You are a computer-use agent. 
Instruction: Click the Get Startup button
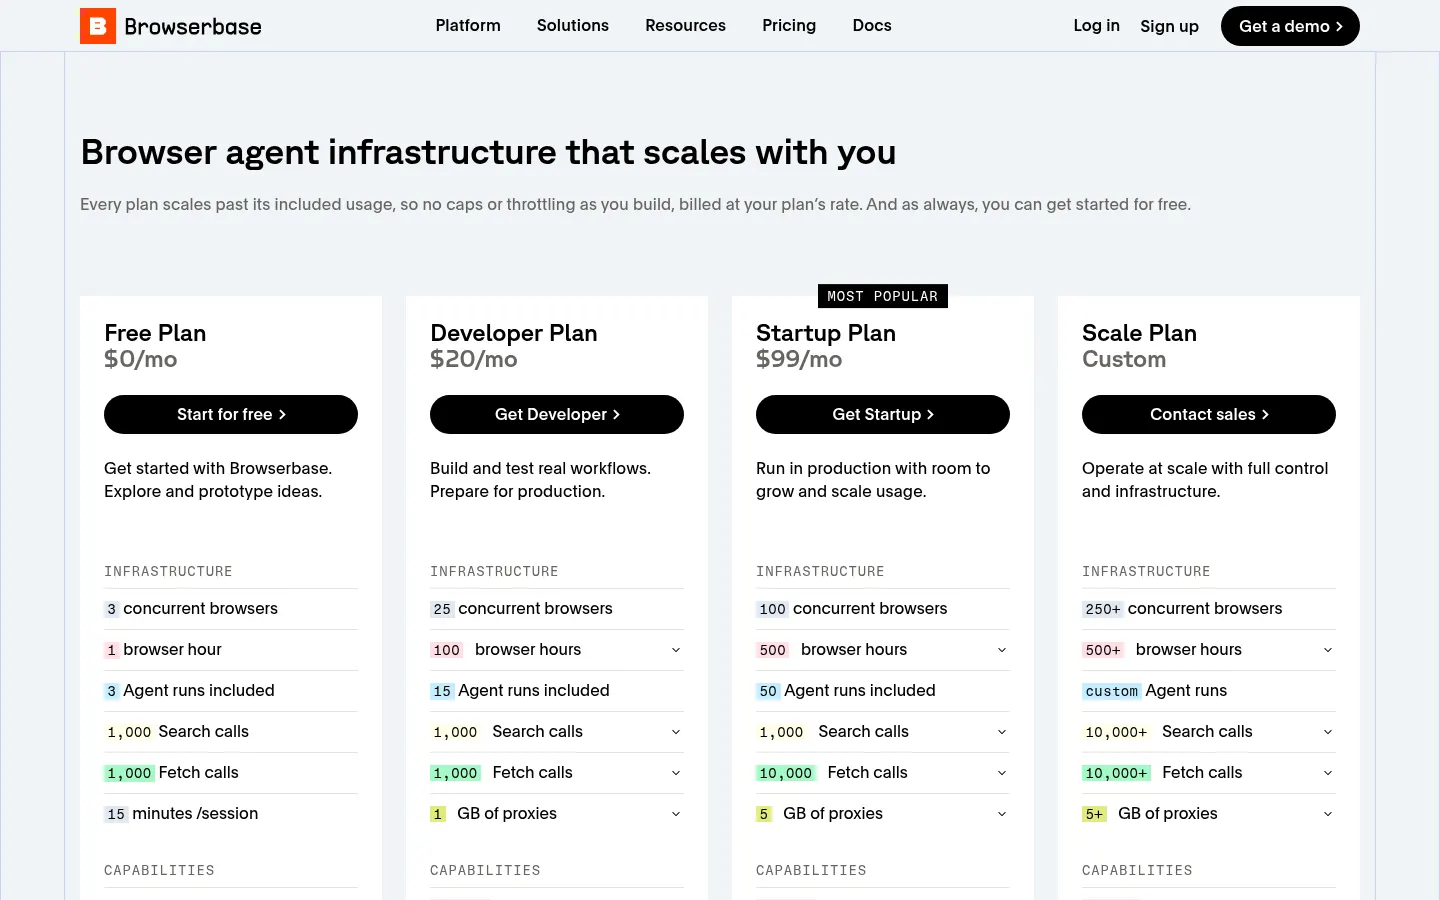(x=883, y=414)
